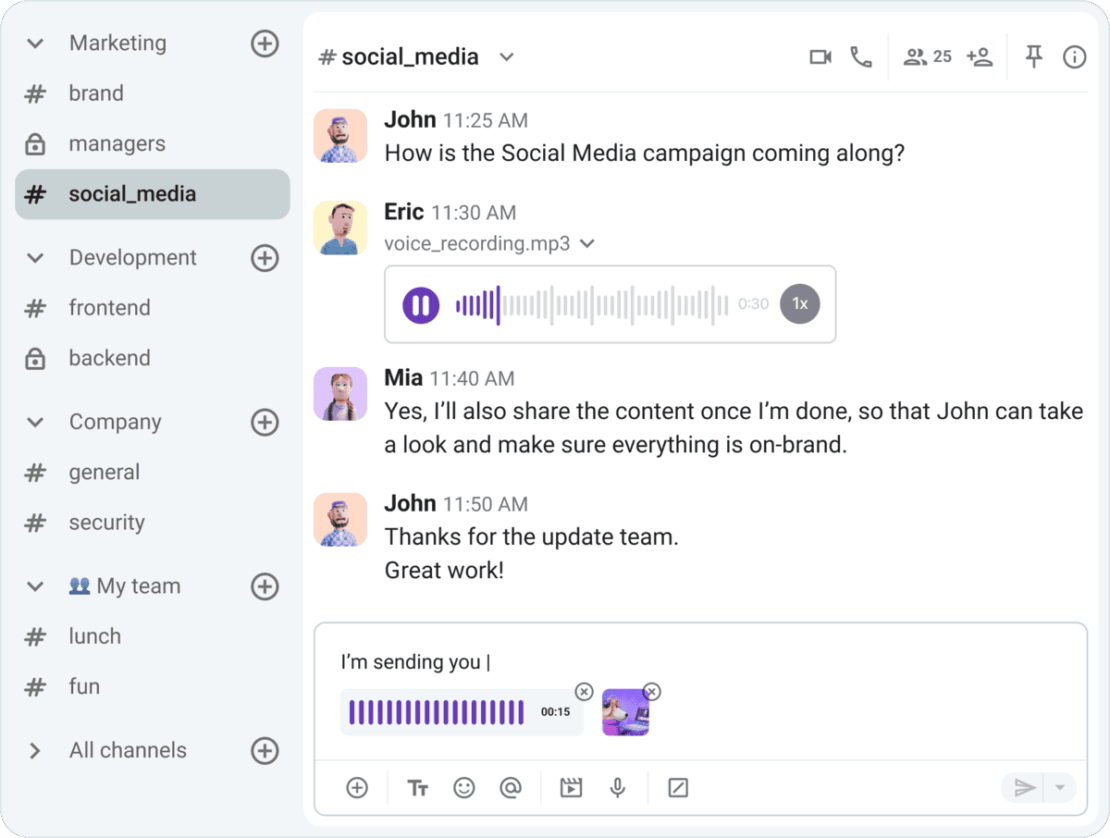Mention someone with the @ icon
Image resolution: width=1110 pixels, height=838 pixels.
pyautogui.click(x=512, y=787)
